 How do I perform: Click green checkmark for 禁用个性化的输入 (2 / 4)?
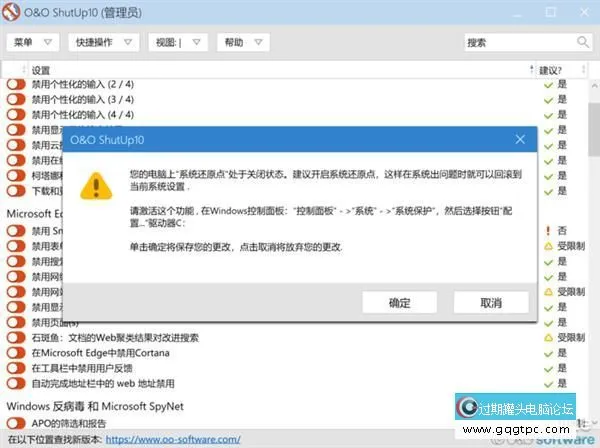tap(548, 85)
